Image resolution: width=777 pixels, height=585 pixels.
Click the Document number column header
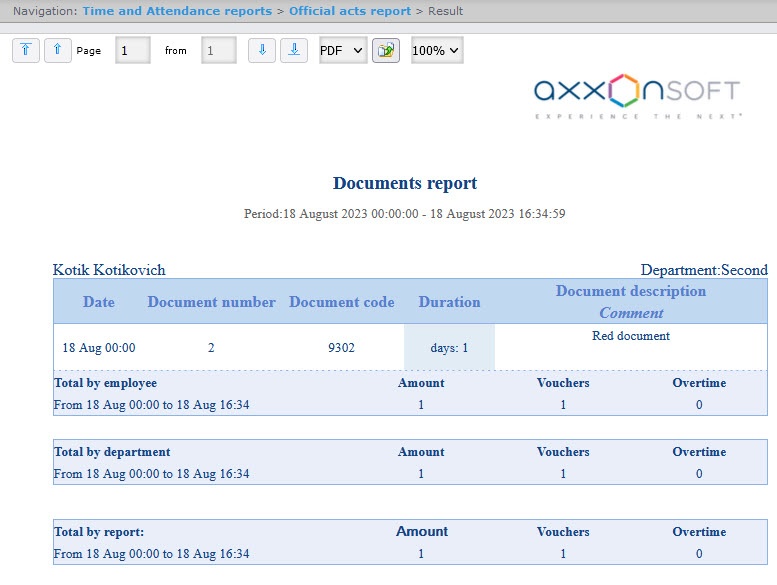[211, 302]
